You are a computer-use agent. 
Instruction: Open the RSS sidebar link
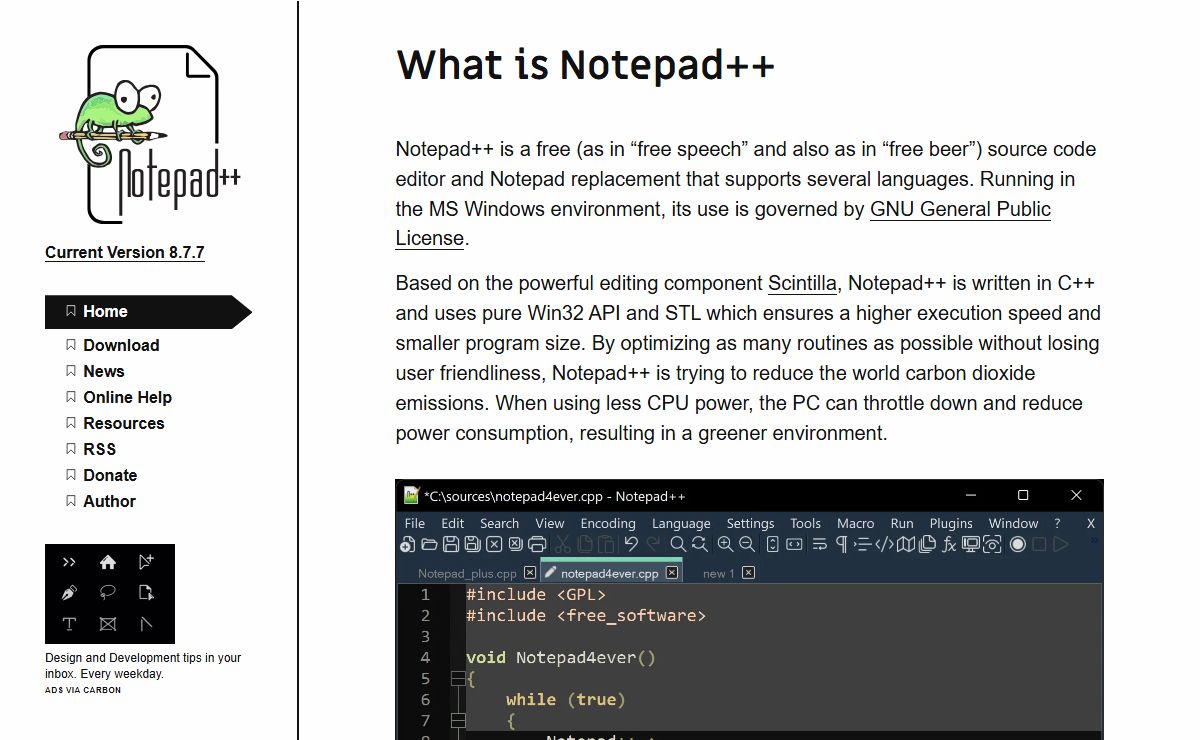99,449
